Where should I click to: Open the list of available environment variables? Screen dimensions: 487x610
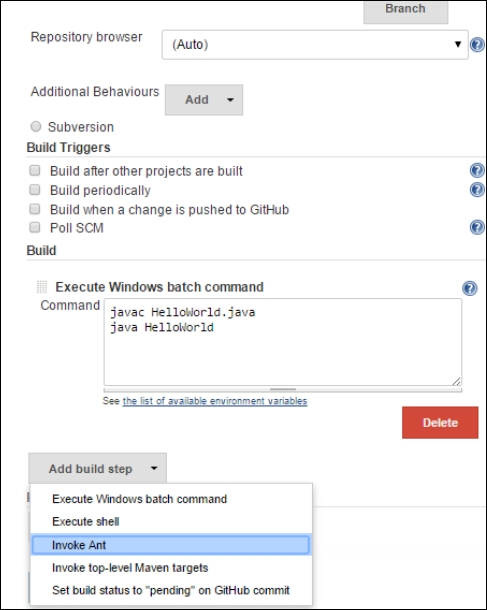tap(215, 401)
